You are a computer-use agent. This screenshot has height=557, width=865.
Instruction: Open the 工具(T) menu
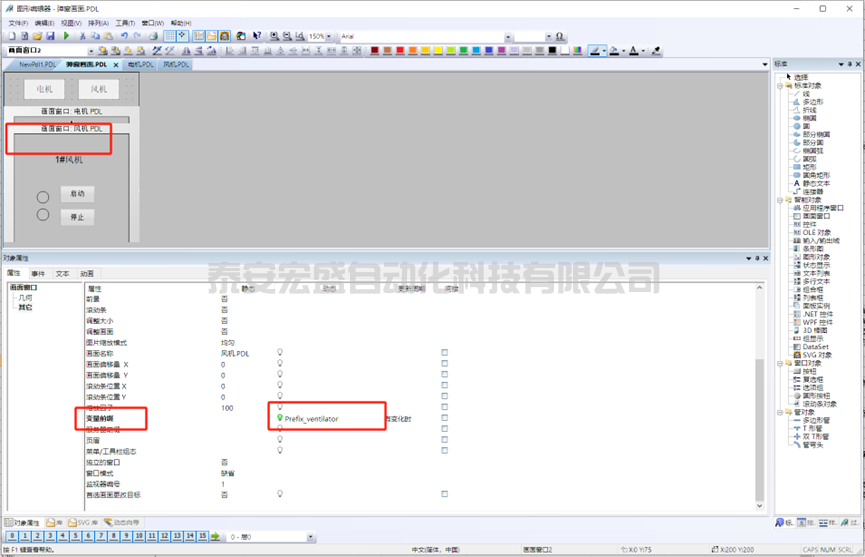pyautogui.click(x=124, y=22)
